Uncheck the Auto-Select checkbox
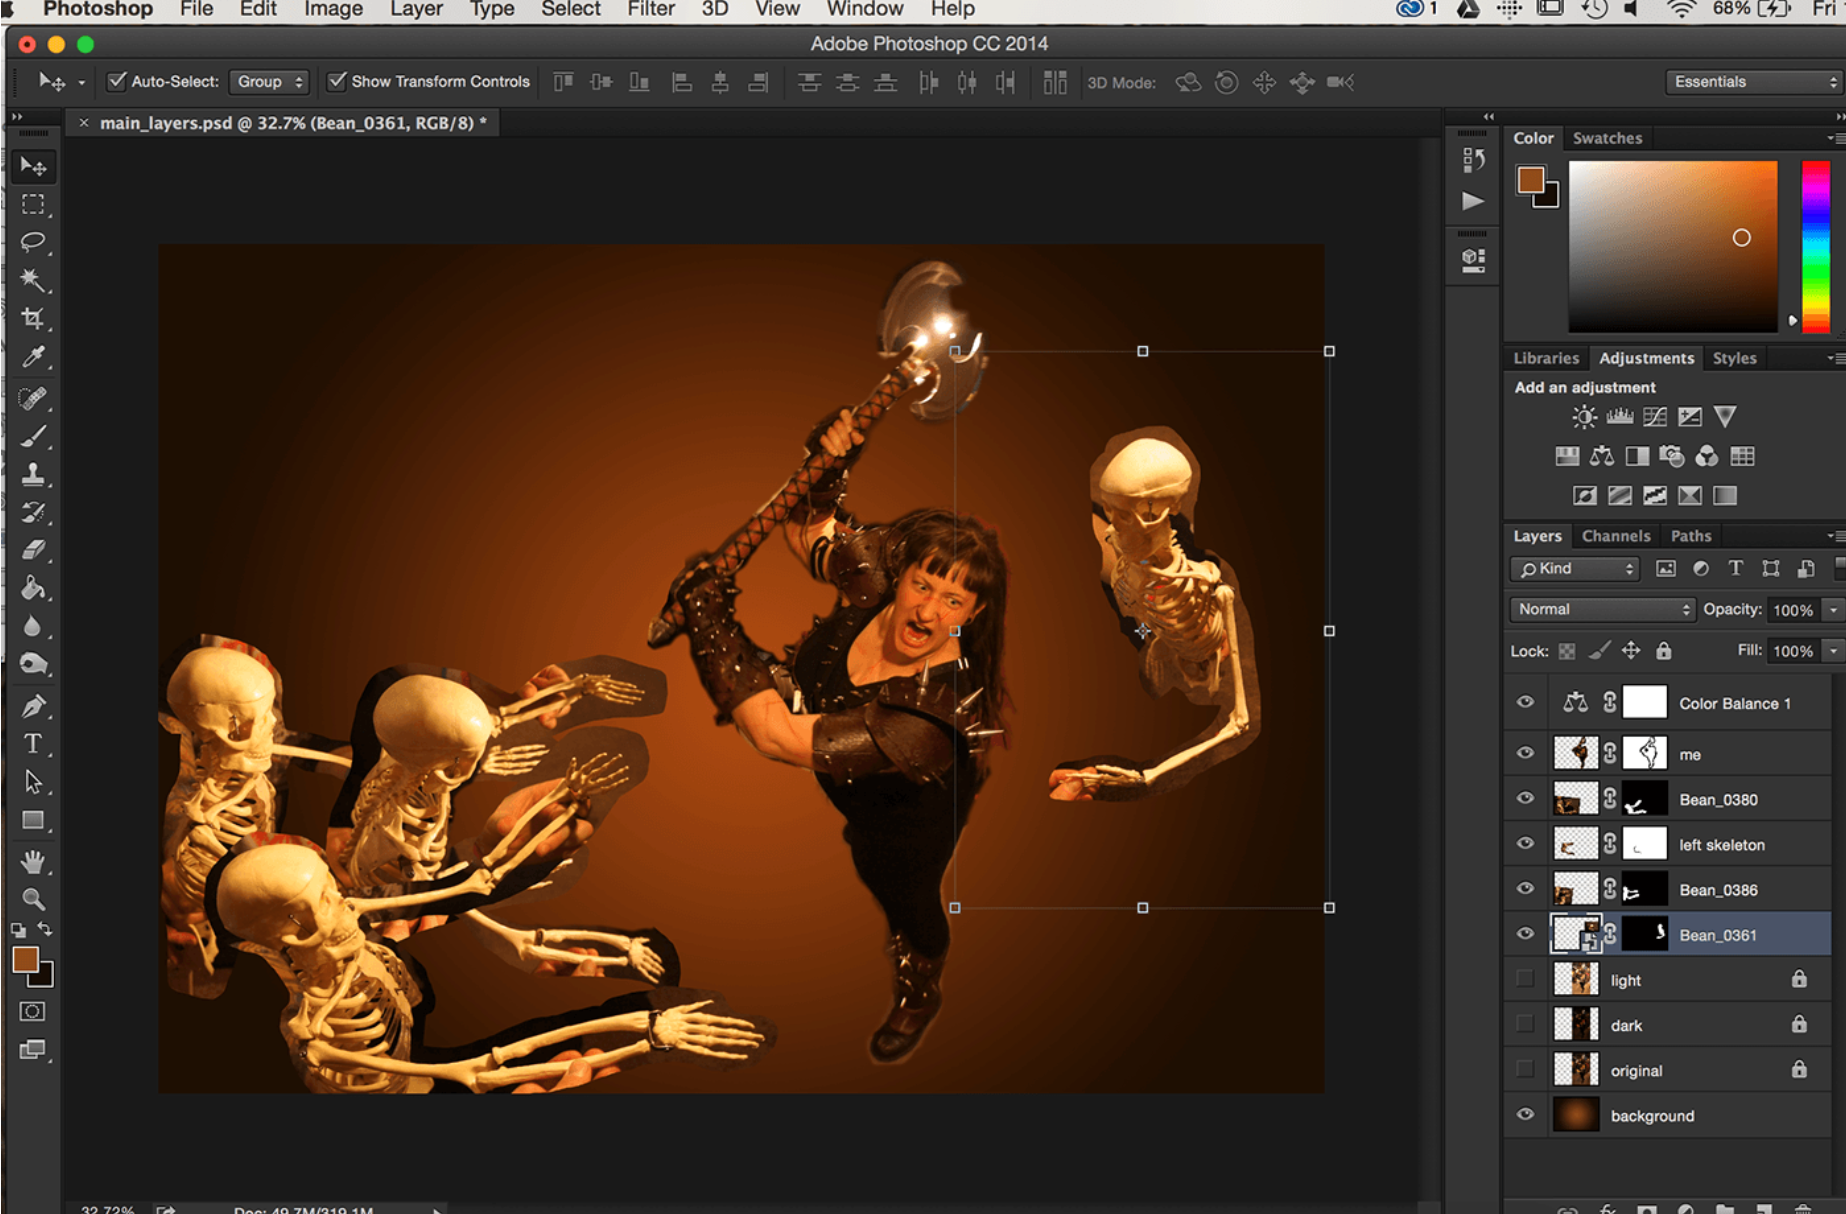1846x1214 pixels. point(117,81)
